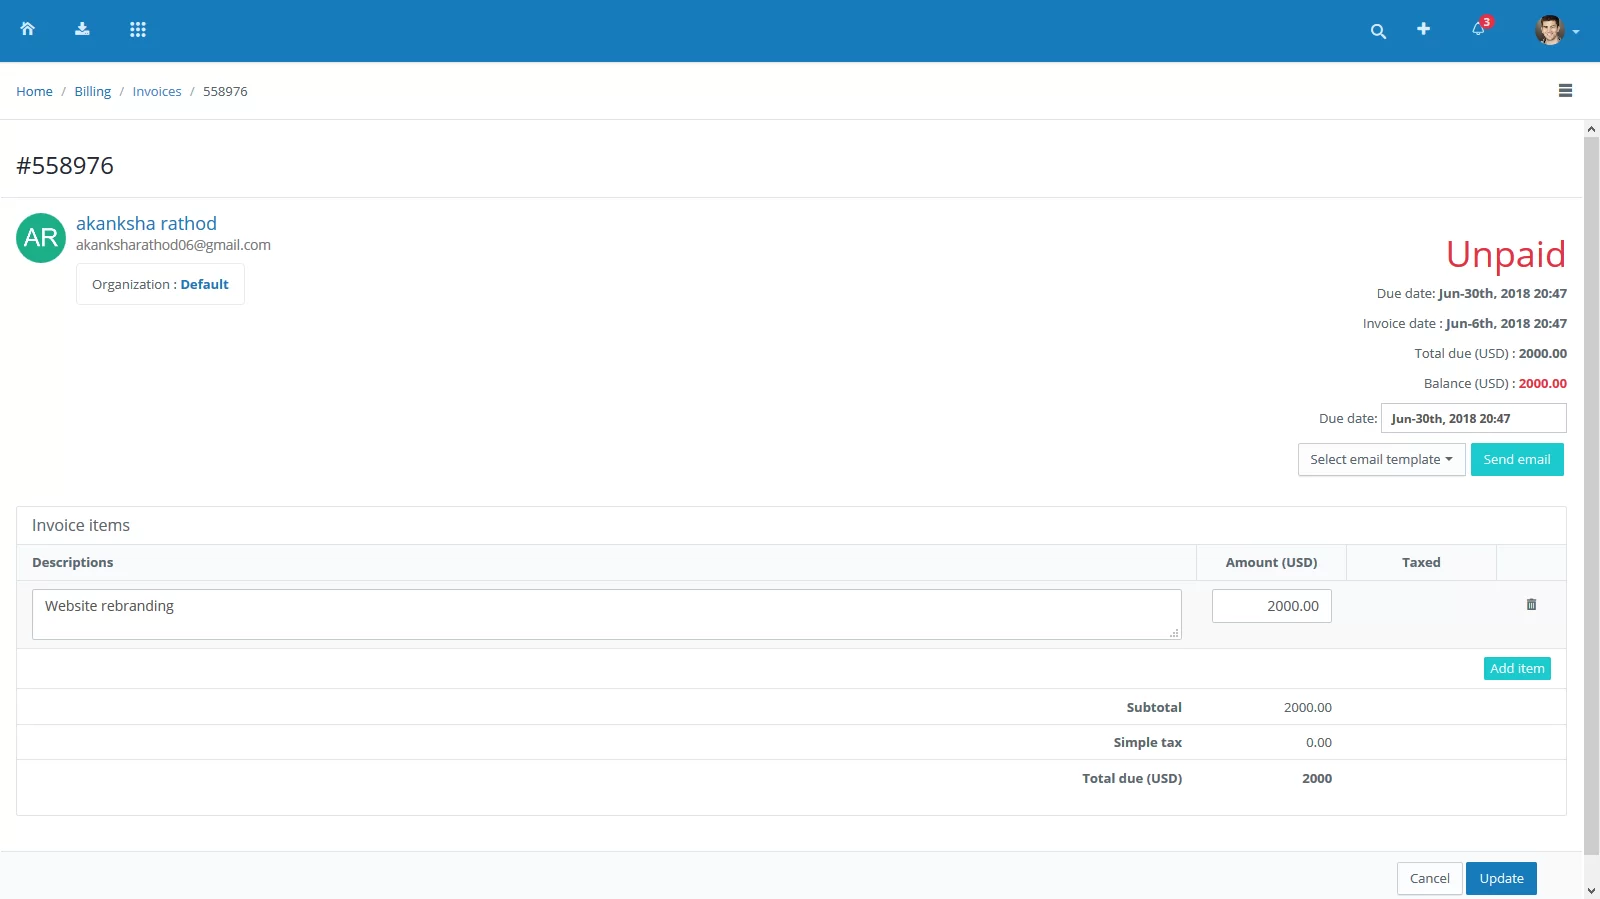Expand the Select email template dropdown
Screen dimensions: 1600x899
coord(1381,460)
